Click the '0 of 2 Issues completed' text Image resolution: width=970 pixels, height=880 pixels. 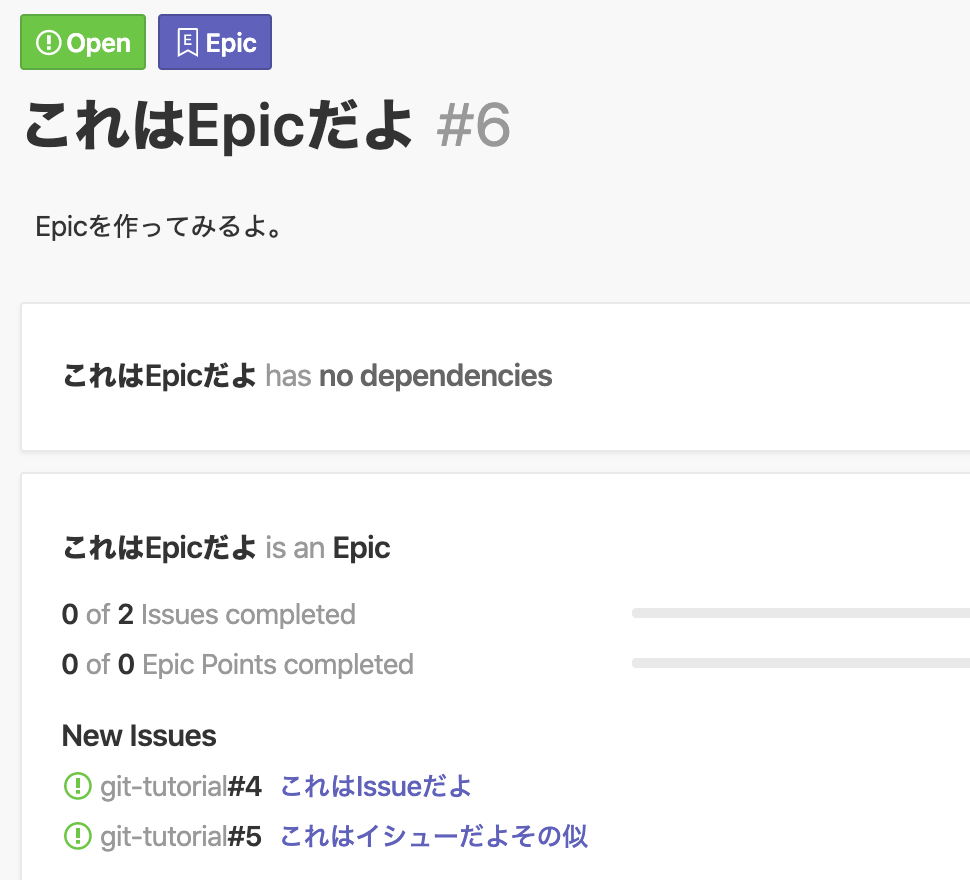[208, 614]
